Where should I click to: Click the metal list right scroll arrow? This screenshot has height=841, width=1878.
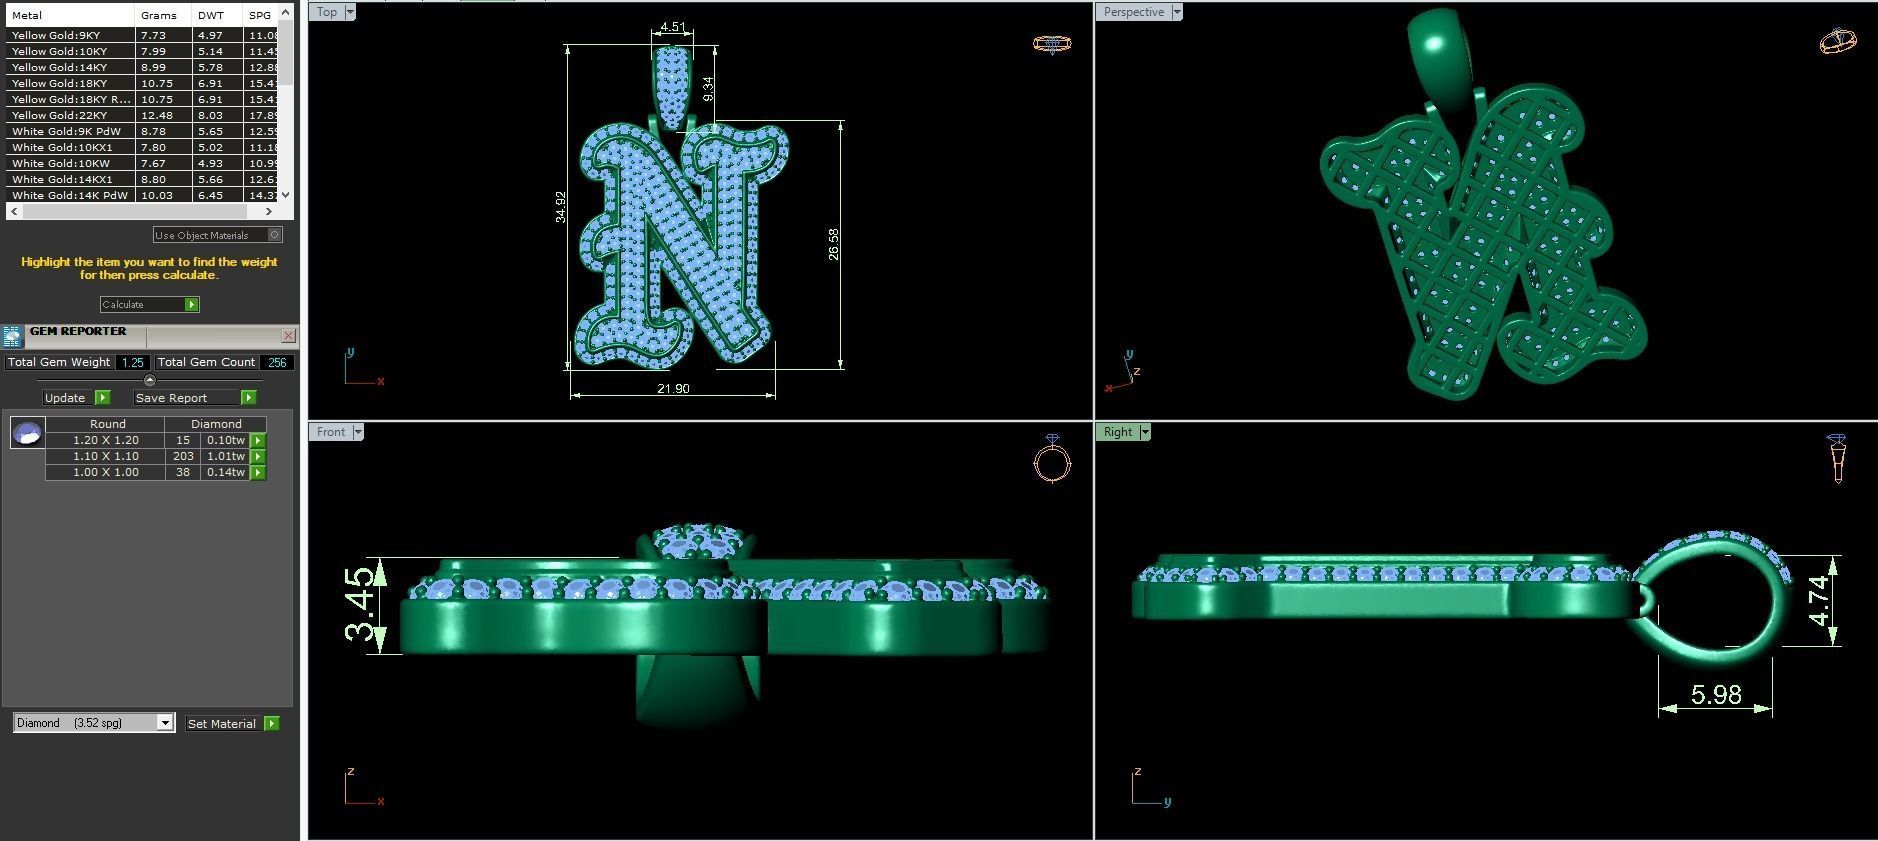268,211
